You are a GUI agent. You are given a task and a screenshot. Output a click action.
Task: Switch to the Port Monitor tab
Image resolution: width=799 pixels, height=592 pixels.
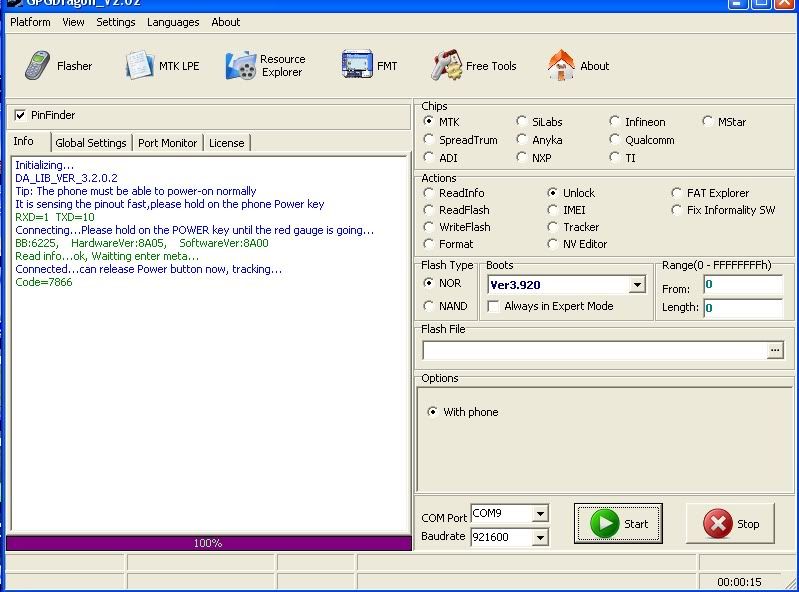coord(167,143)
